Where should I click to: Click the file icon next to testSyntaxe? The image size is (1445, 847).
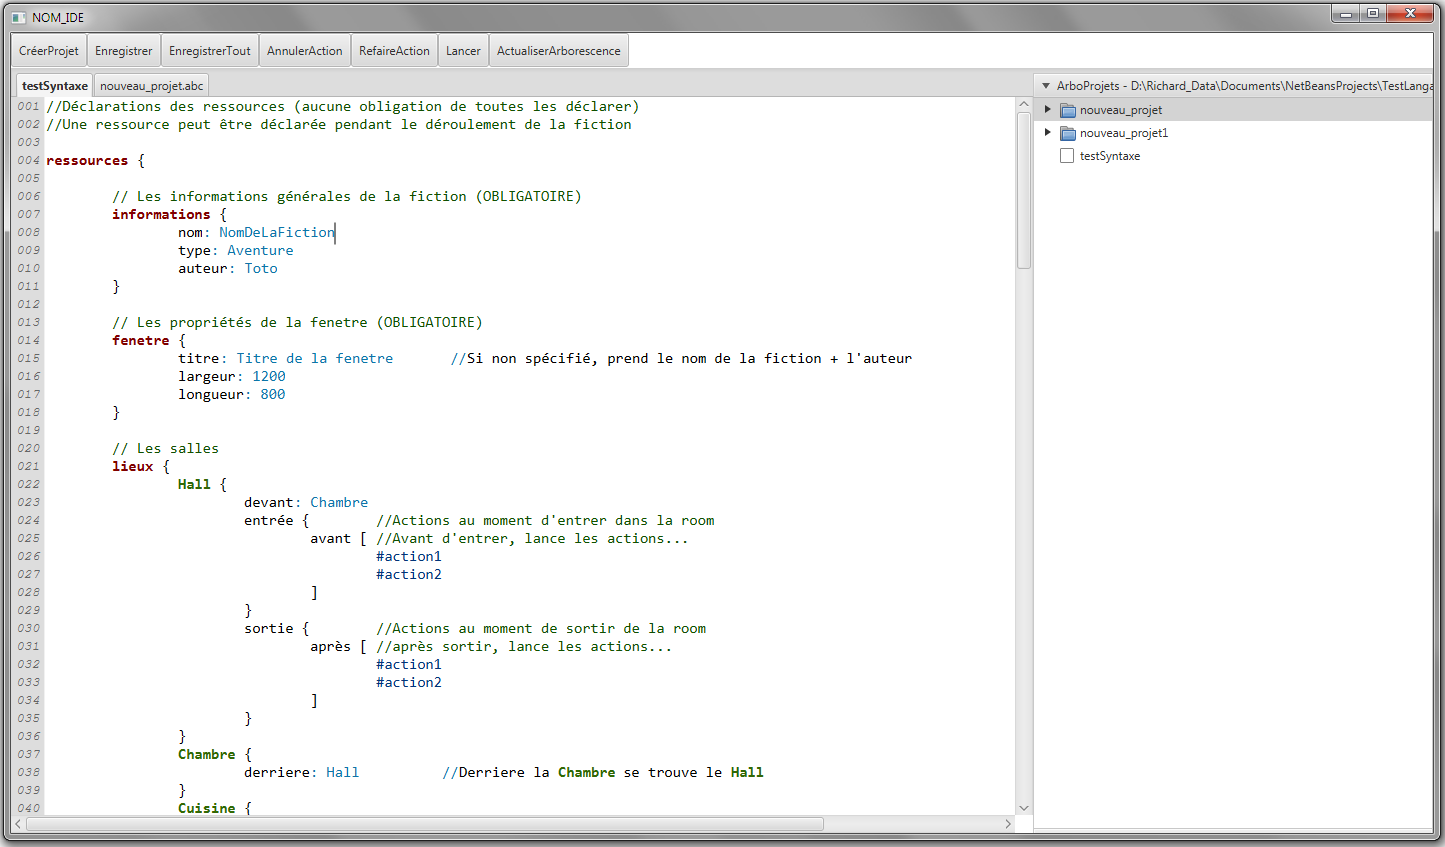point(1067,155)
